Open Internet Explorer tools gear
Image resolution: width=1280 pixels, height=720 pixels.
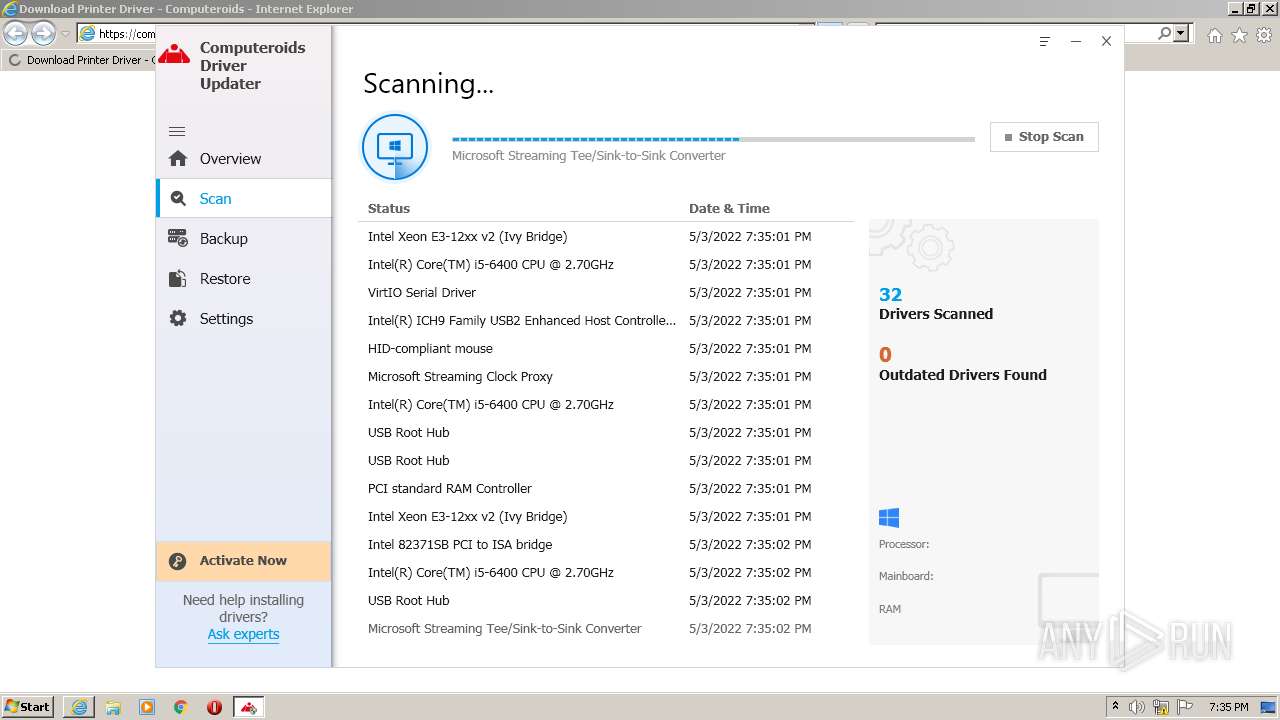click(x=1264, y=35)
